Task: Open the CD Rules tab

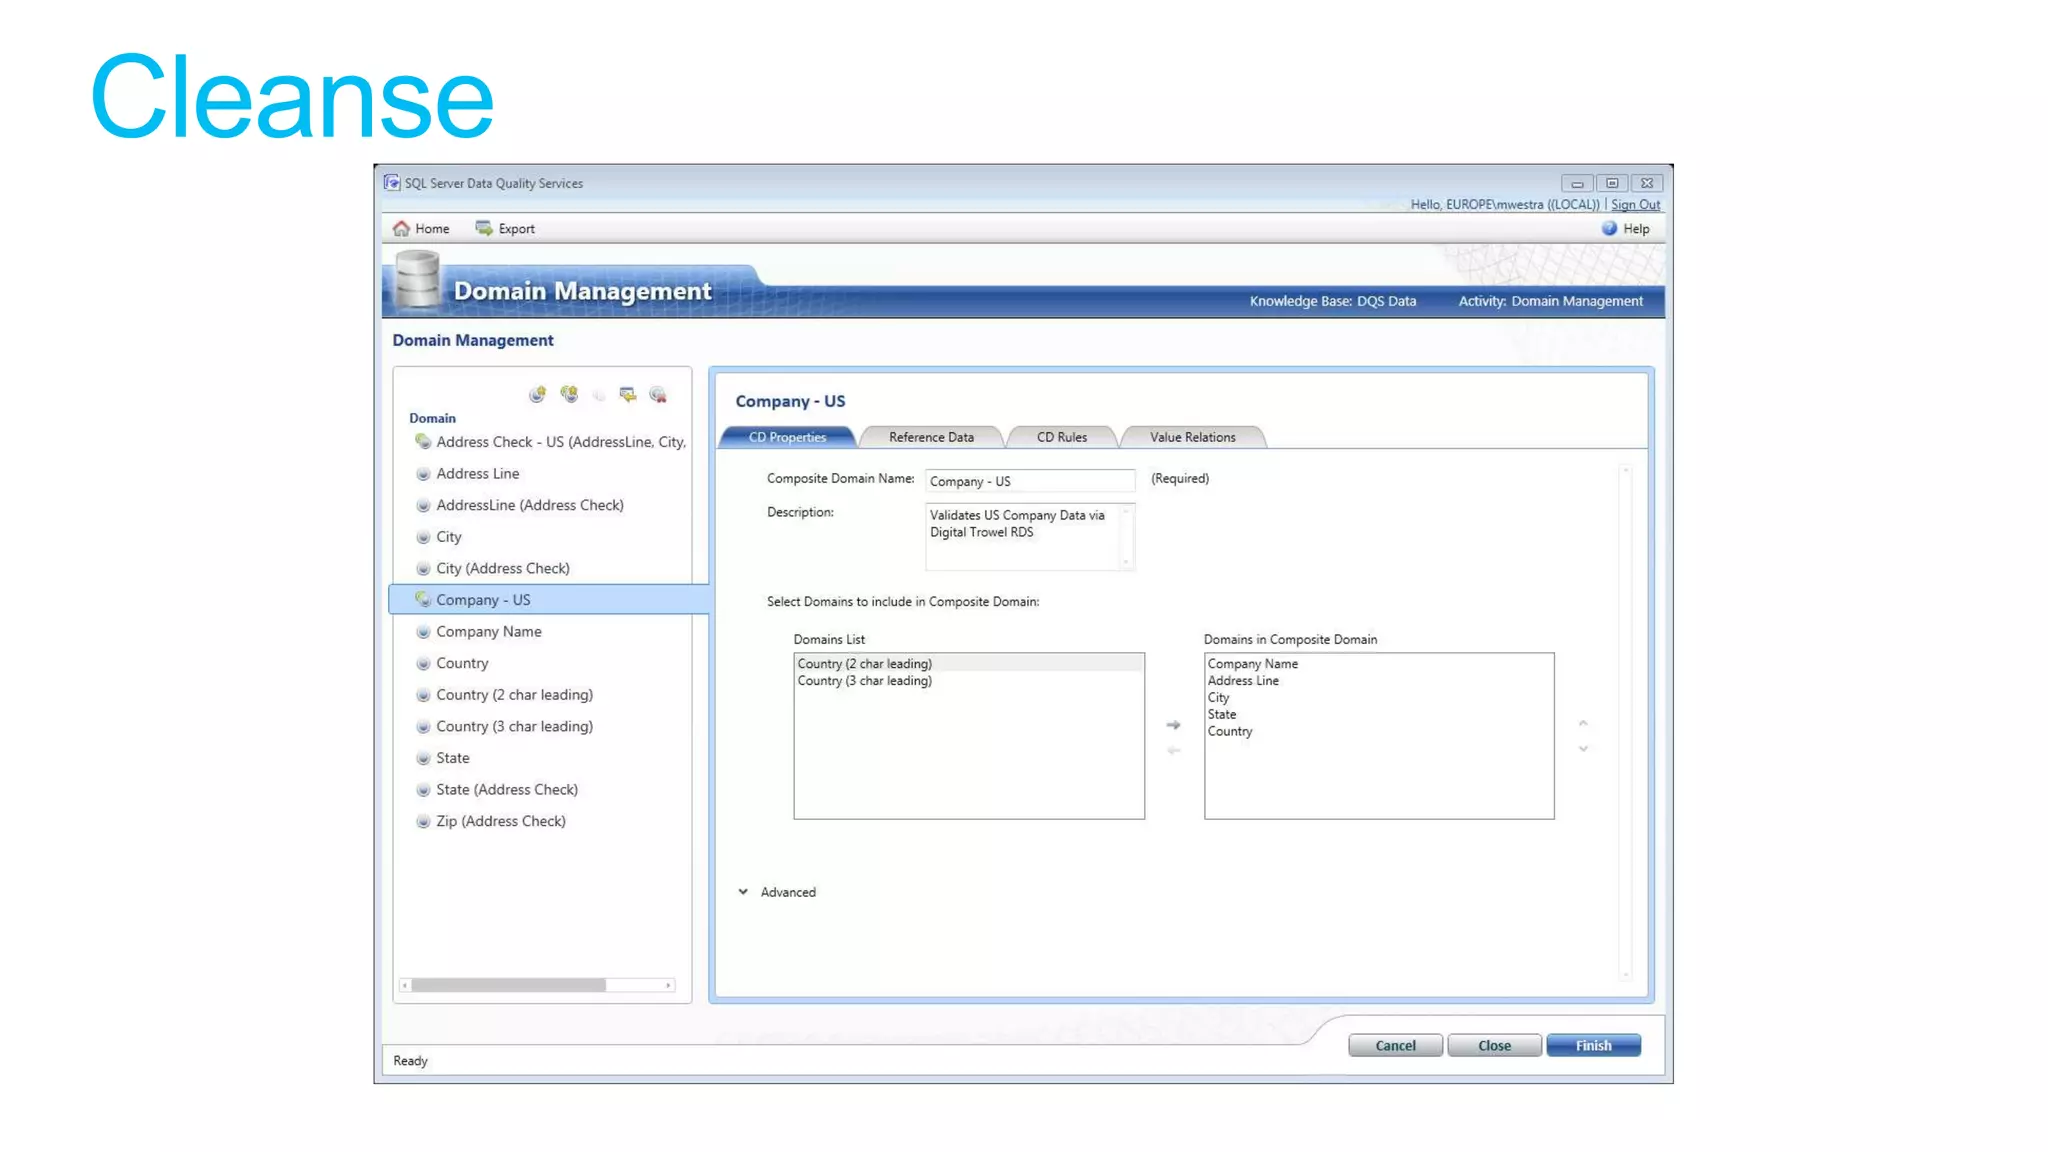Action: coord(1061,437)
